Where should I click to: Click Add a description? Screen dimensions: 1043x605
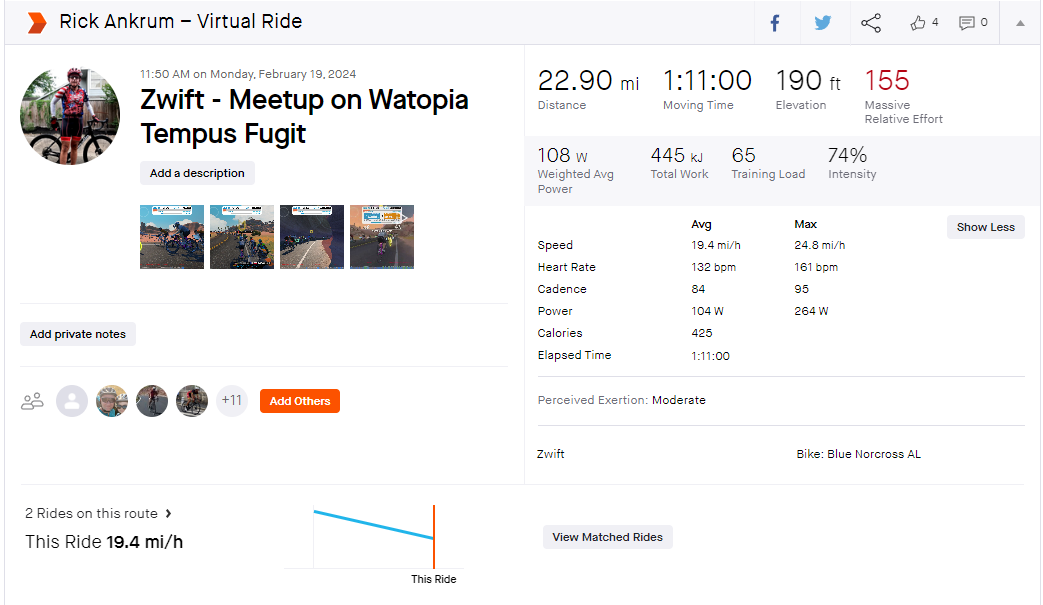[197, 173]
